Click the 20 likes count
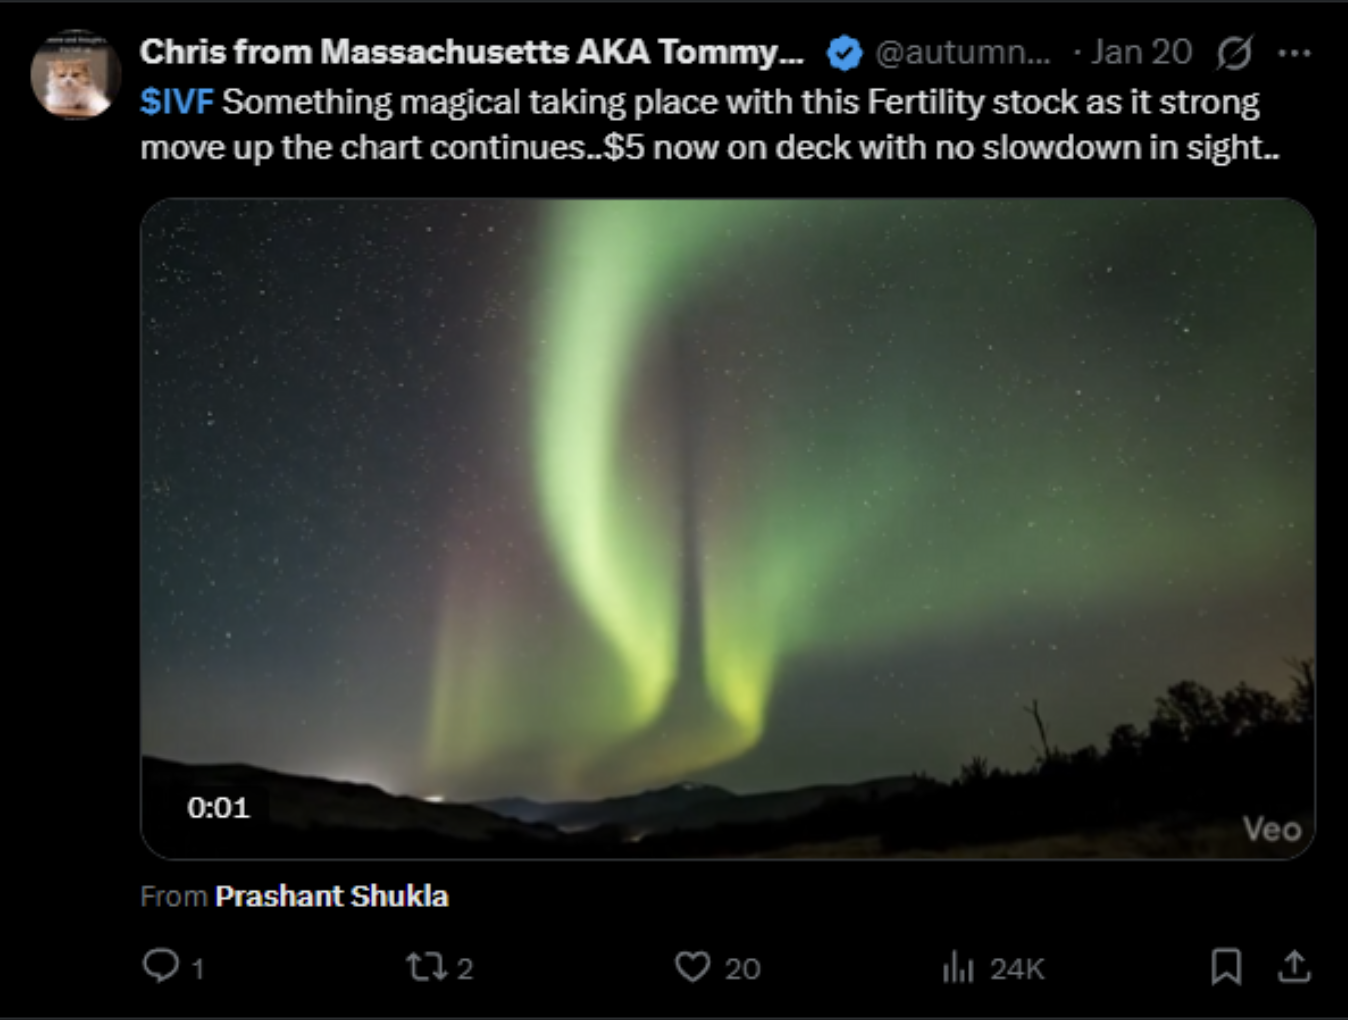 pyautogui.click(x=742, y=968)
